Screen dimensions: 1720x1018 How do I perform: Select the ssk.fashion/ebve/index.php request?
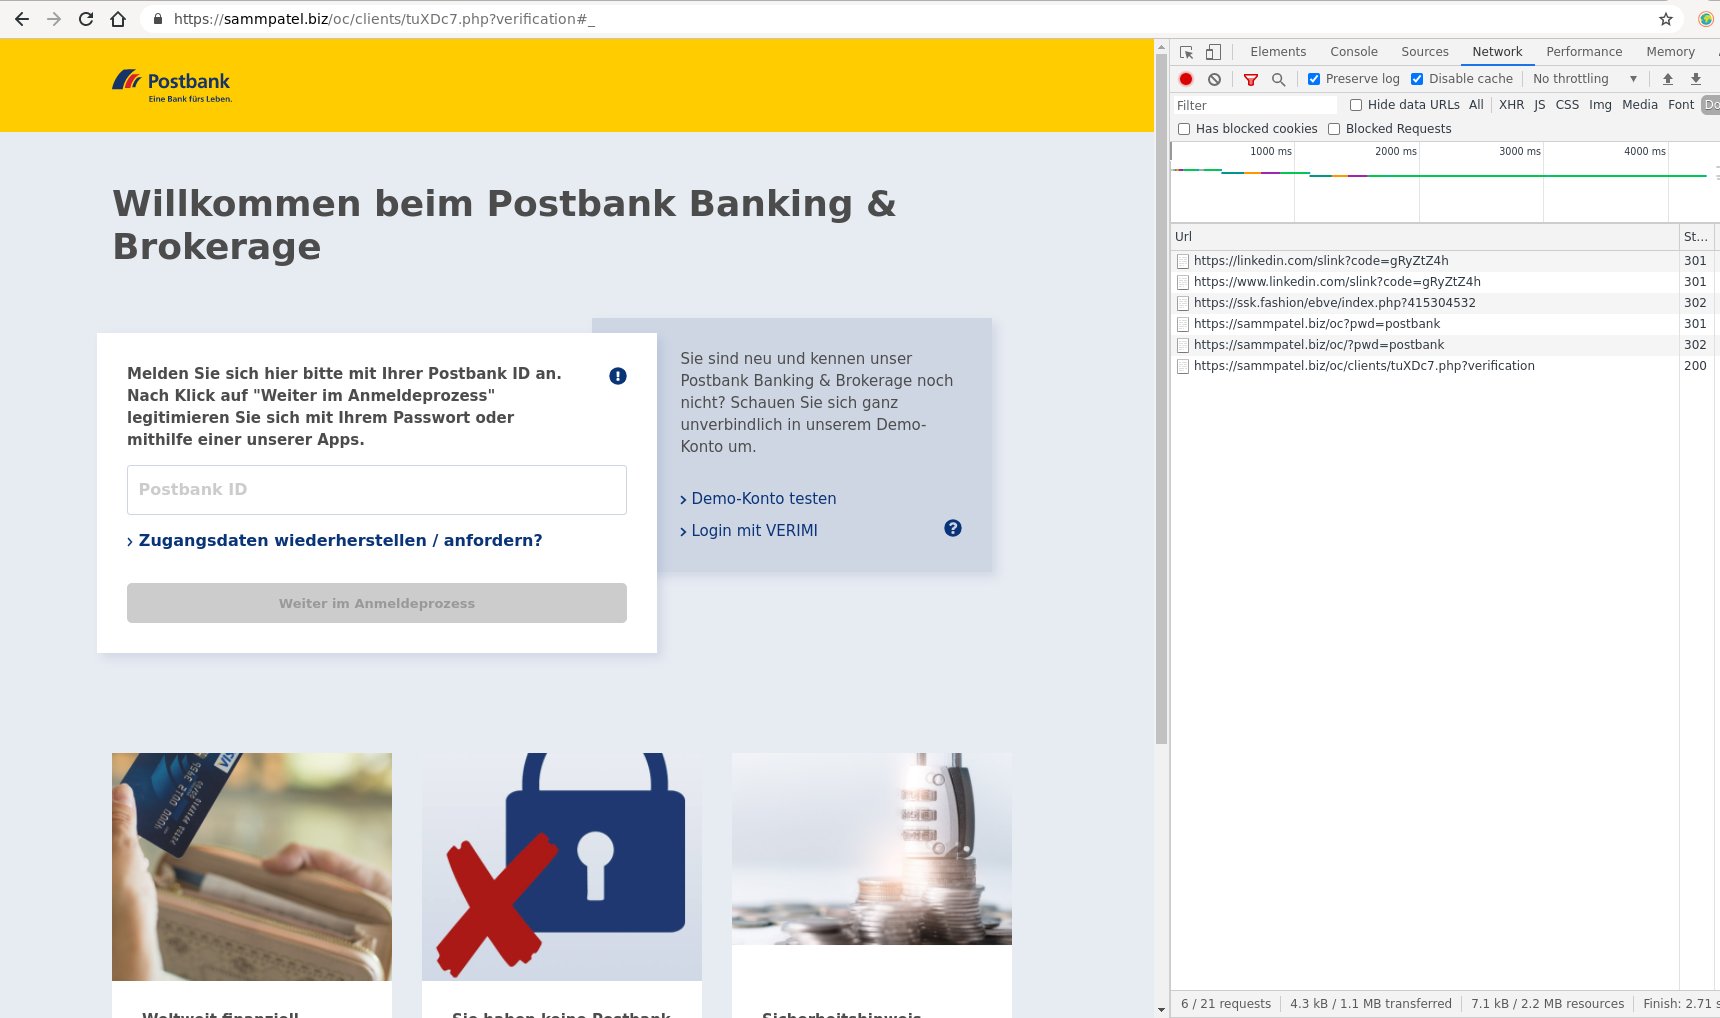[x=1443, y=303]
